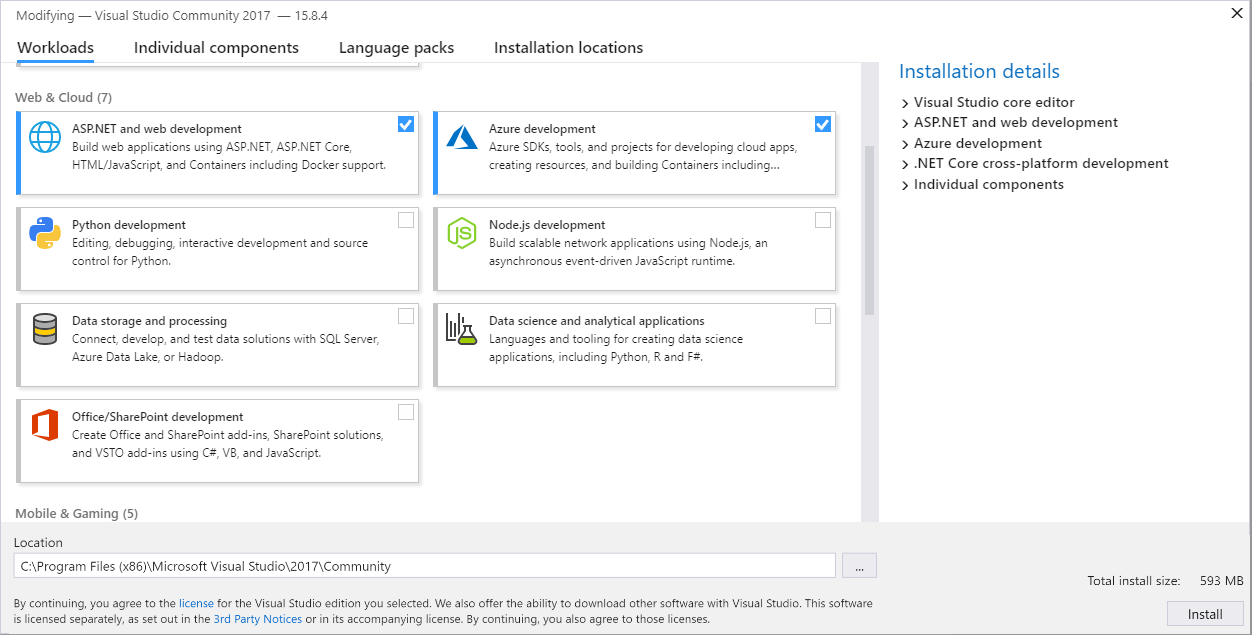This screenshot has height=635, width=1252.
Task: Click the browse ellipsis button for Location
Action: [x=859, y=566]
